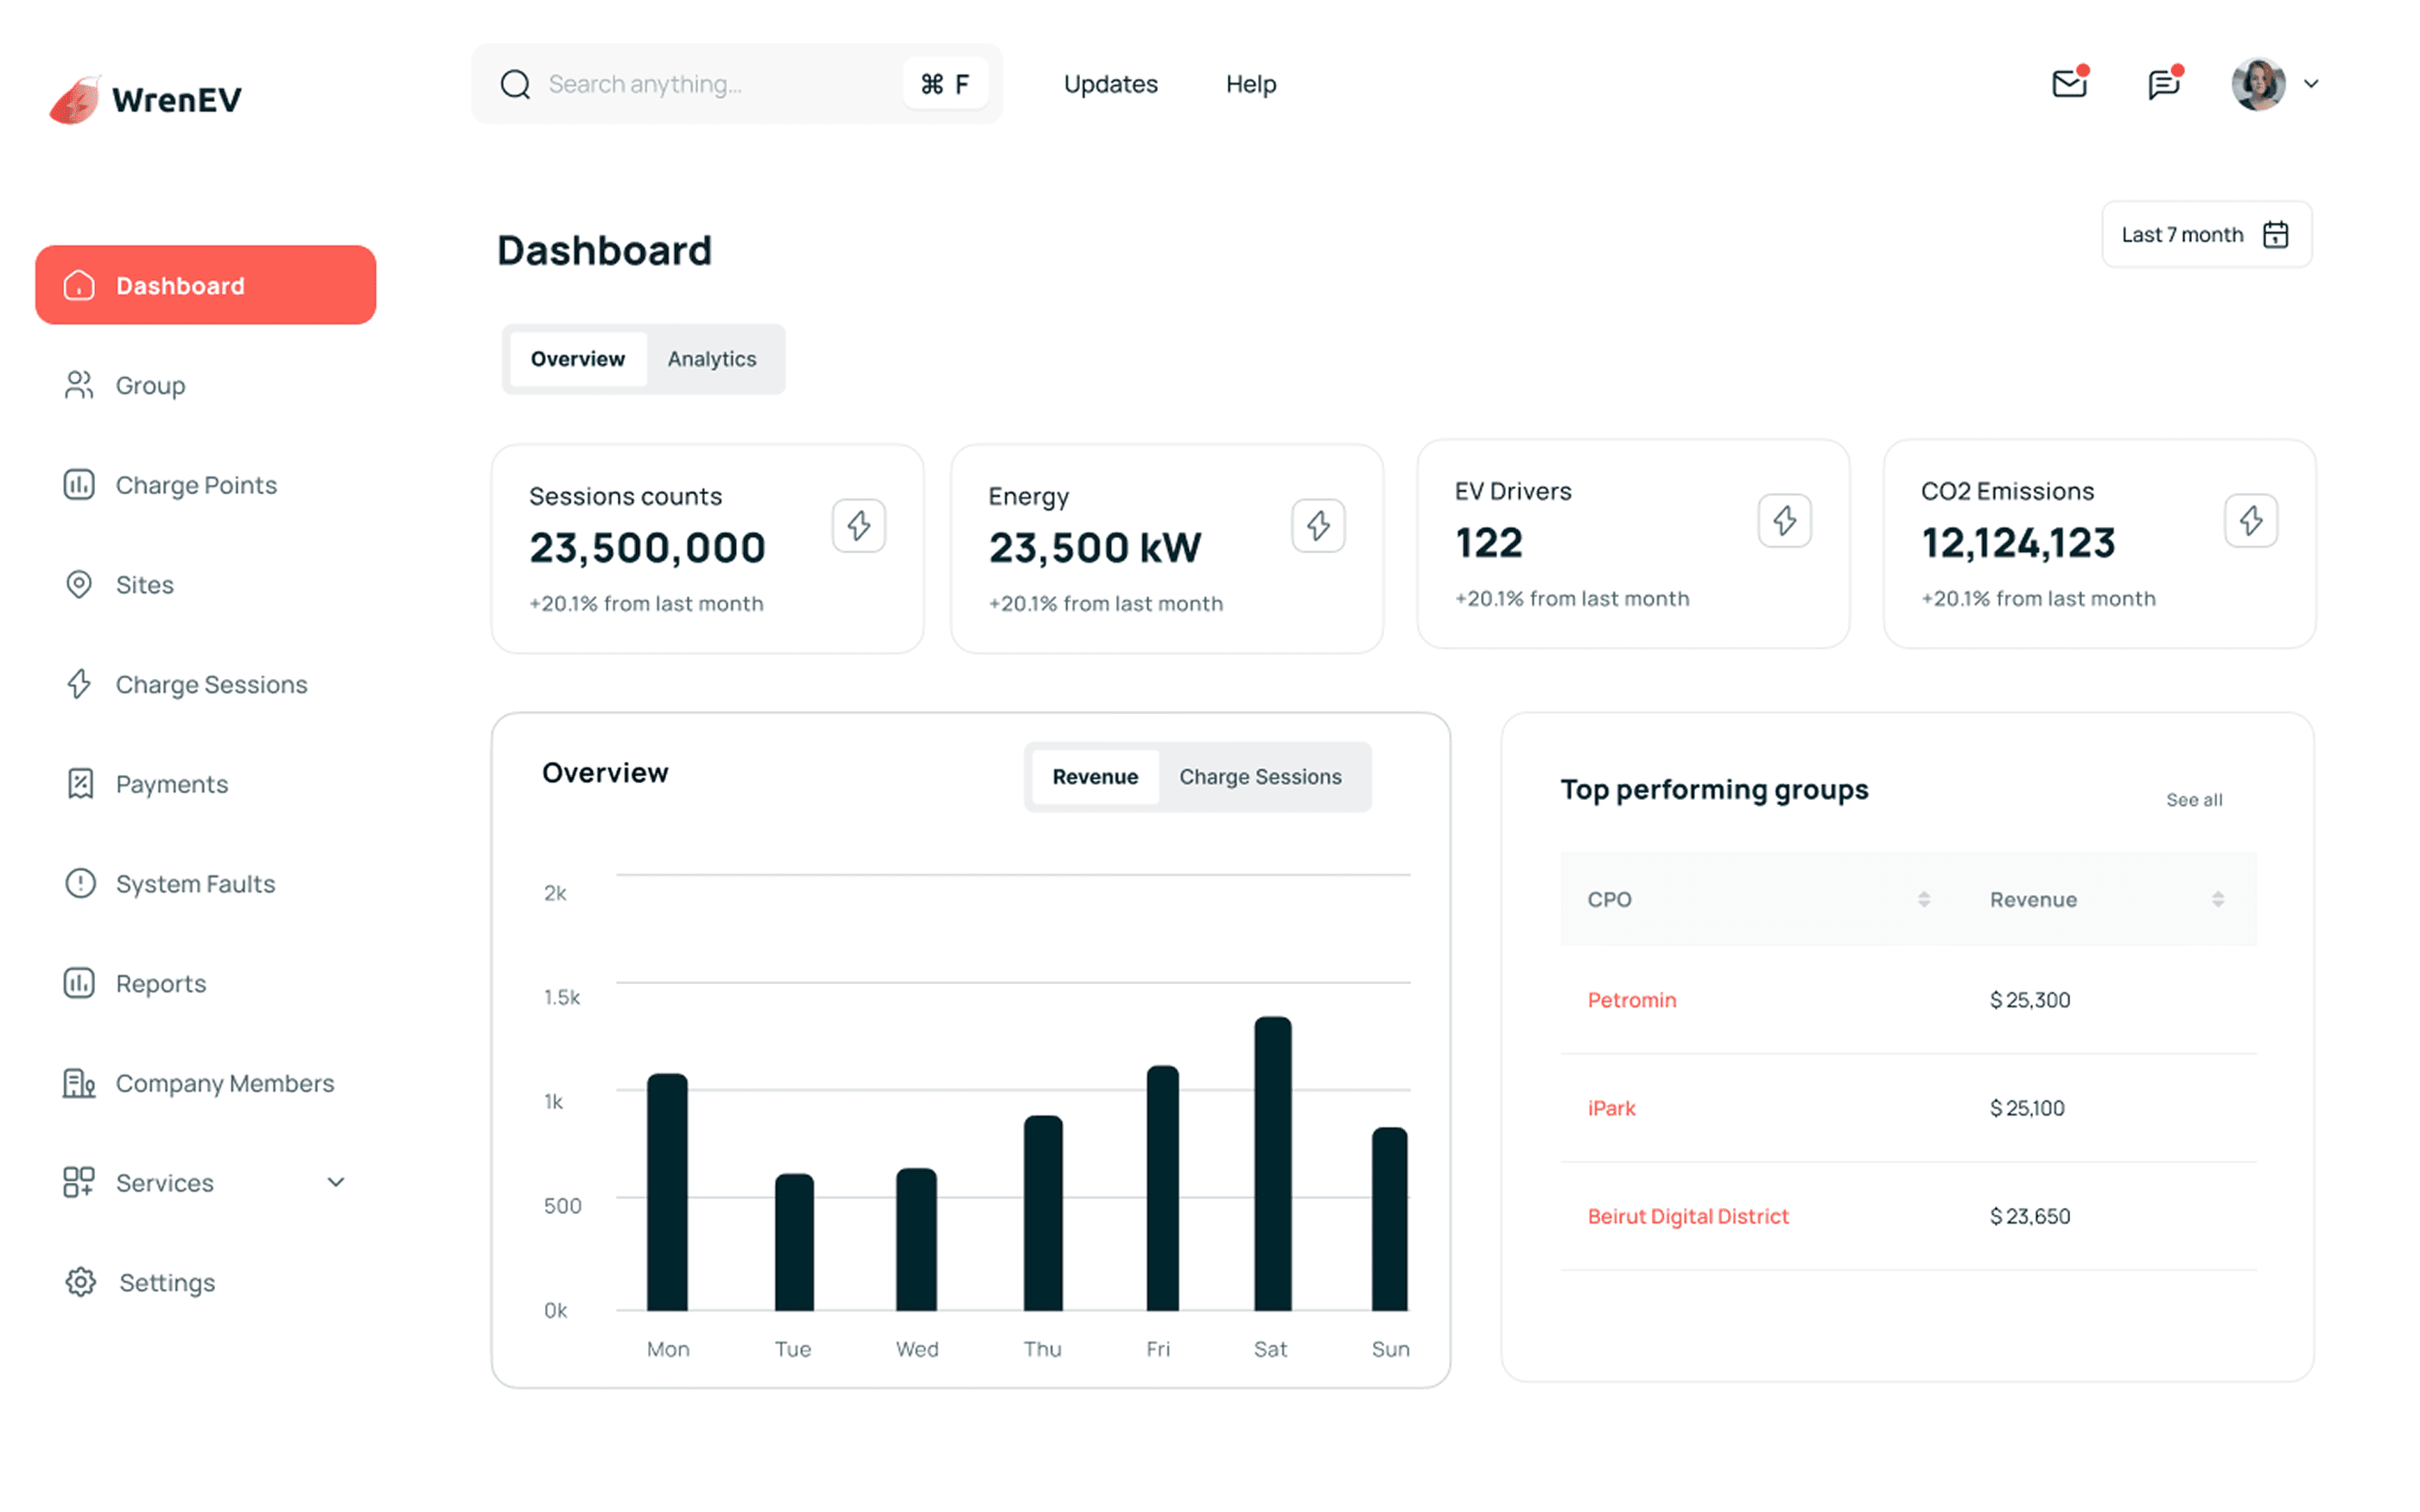Open System Faults label in sidebar
The width and height of the screenshot is (2420, 1512).
(195, 884)
